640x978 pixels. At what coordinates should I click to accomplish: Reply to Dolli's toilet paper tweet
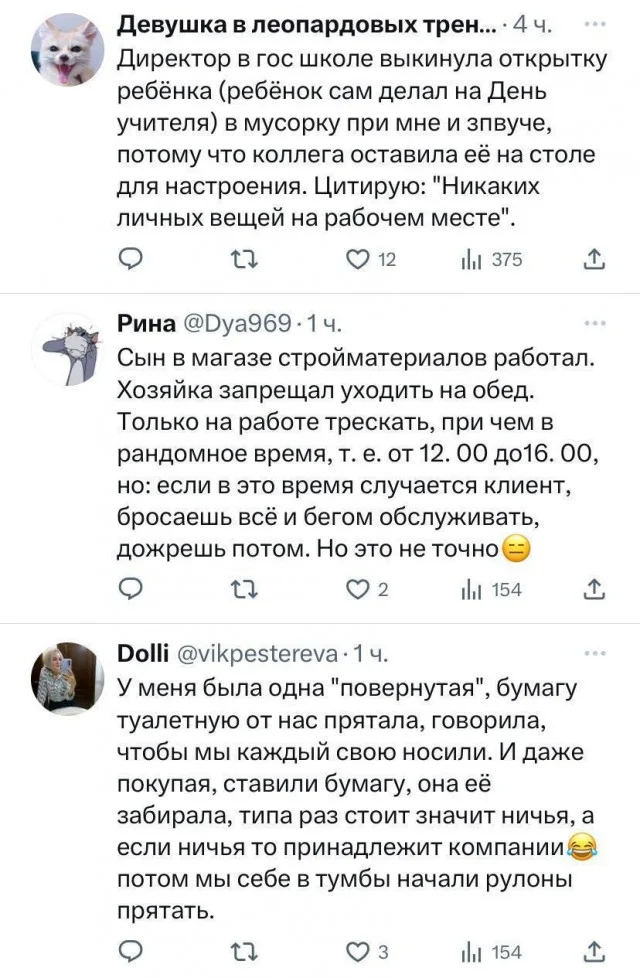point(133,950)
